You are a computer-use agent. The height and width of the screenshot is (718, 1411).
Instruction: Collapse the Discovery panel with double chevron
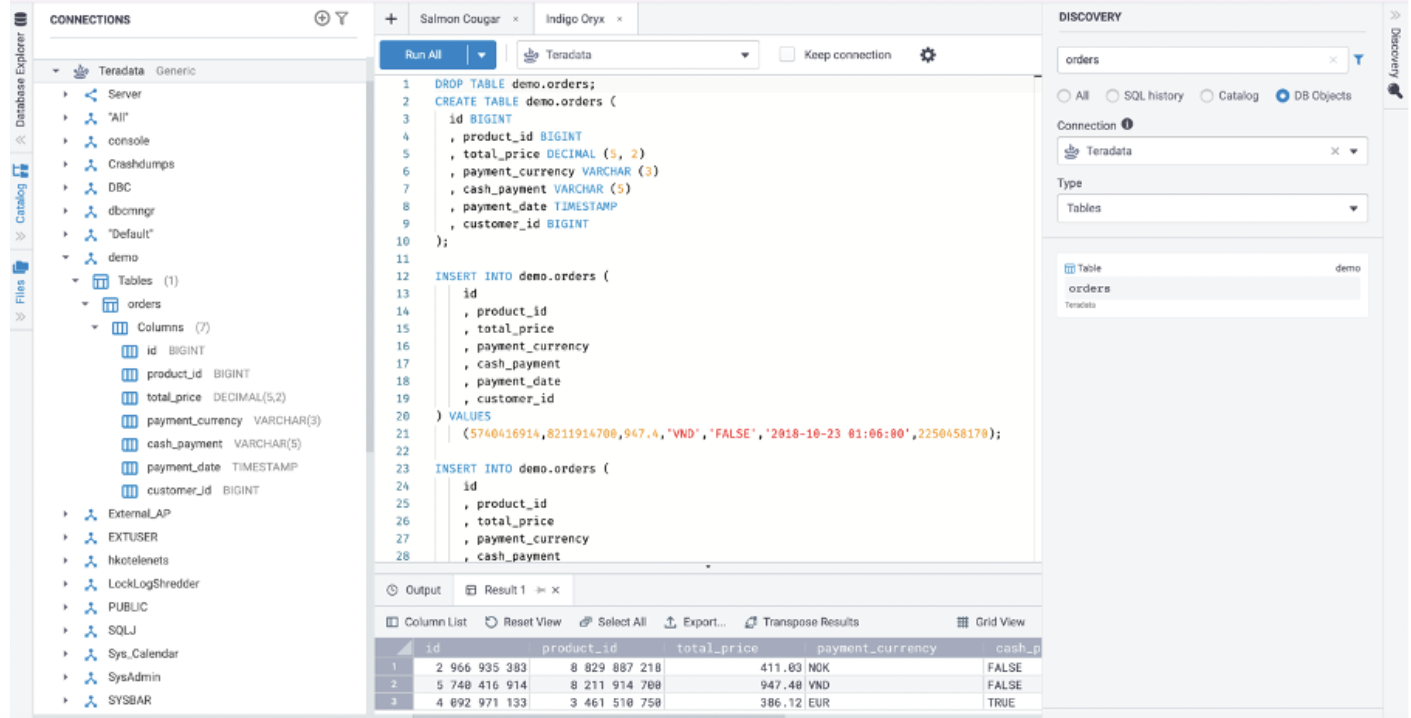(x=1396, y=15)
